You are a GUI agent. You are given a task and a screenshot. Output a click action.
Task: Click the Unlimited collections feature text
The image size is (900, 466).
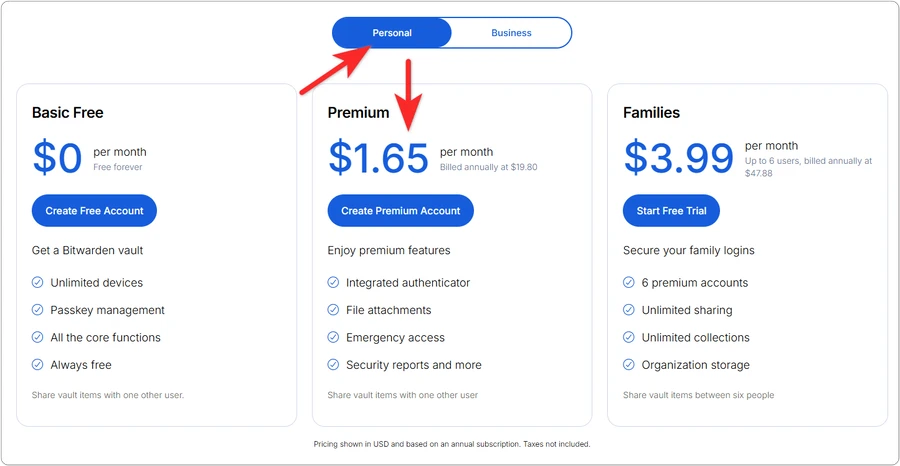click(x=695, y=338)
